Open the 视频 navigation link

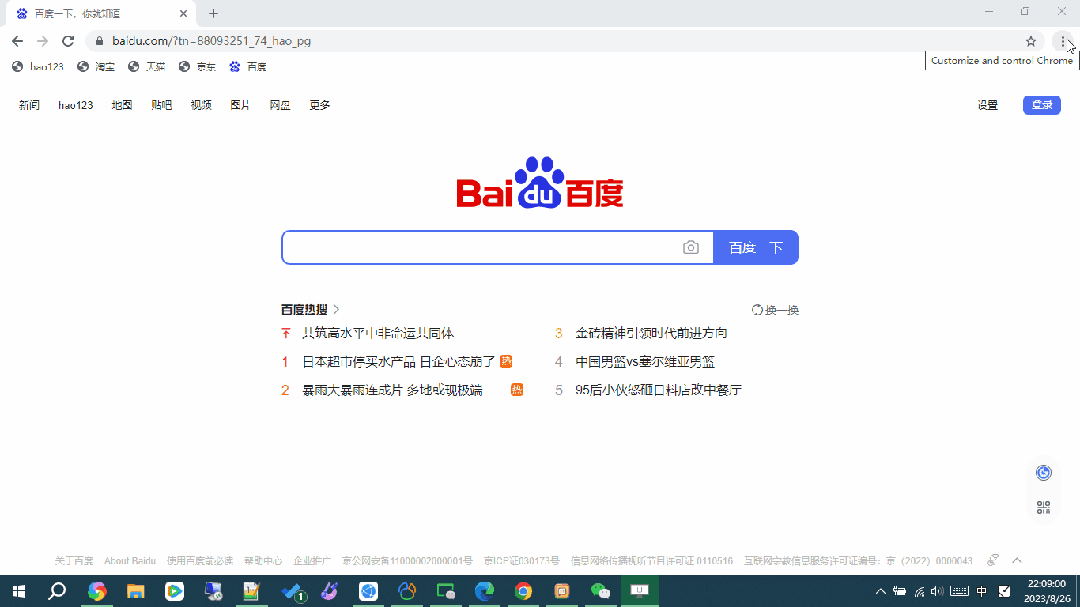(x=201, y=105)
